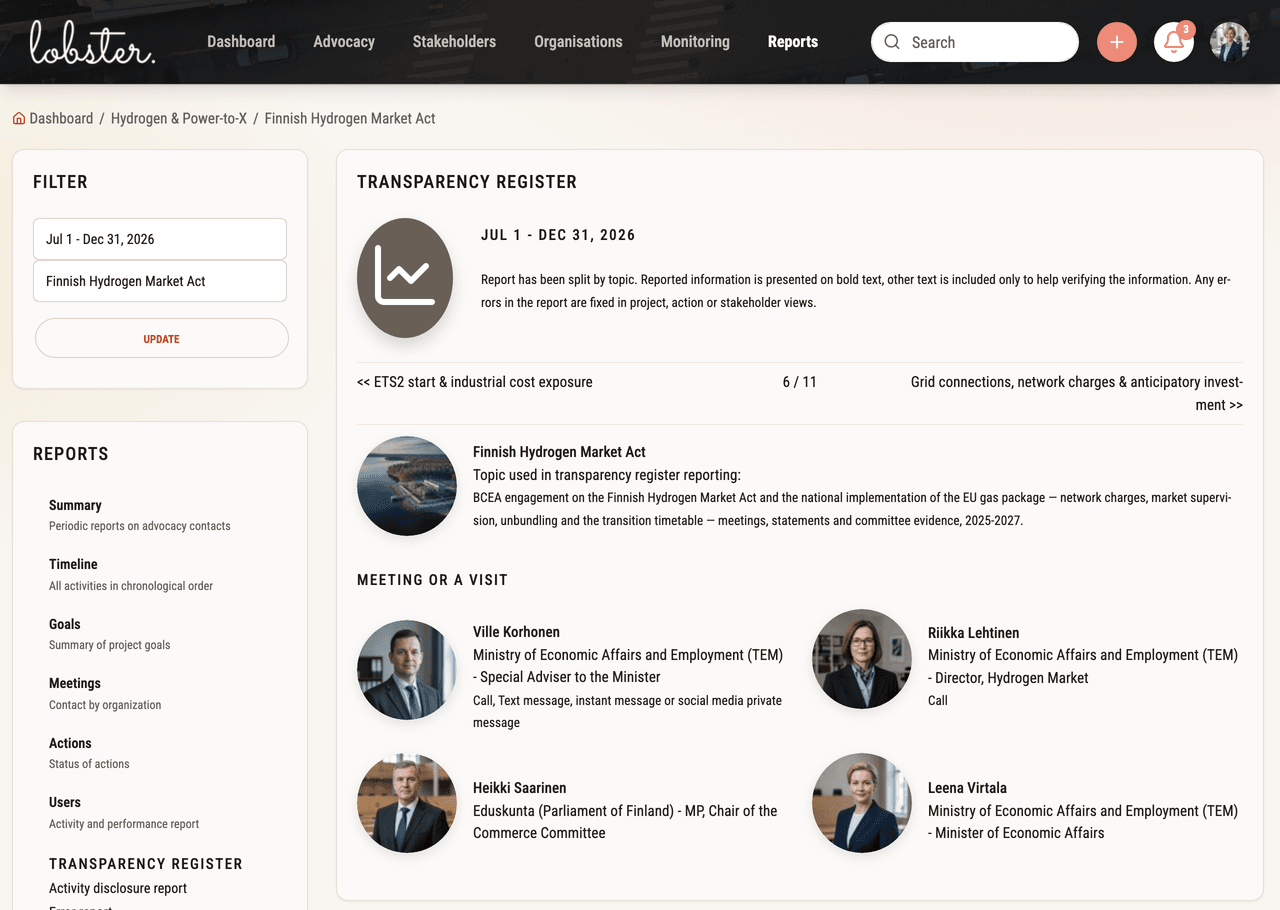This screenshot has width=1280, height=910.
Task: Click the 6 / 11 page indicator
Action: coord(800,382)
